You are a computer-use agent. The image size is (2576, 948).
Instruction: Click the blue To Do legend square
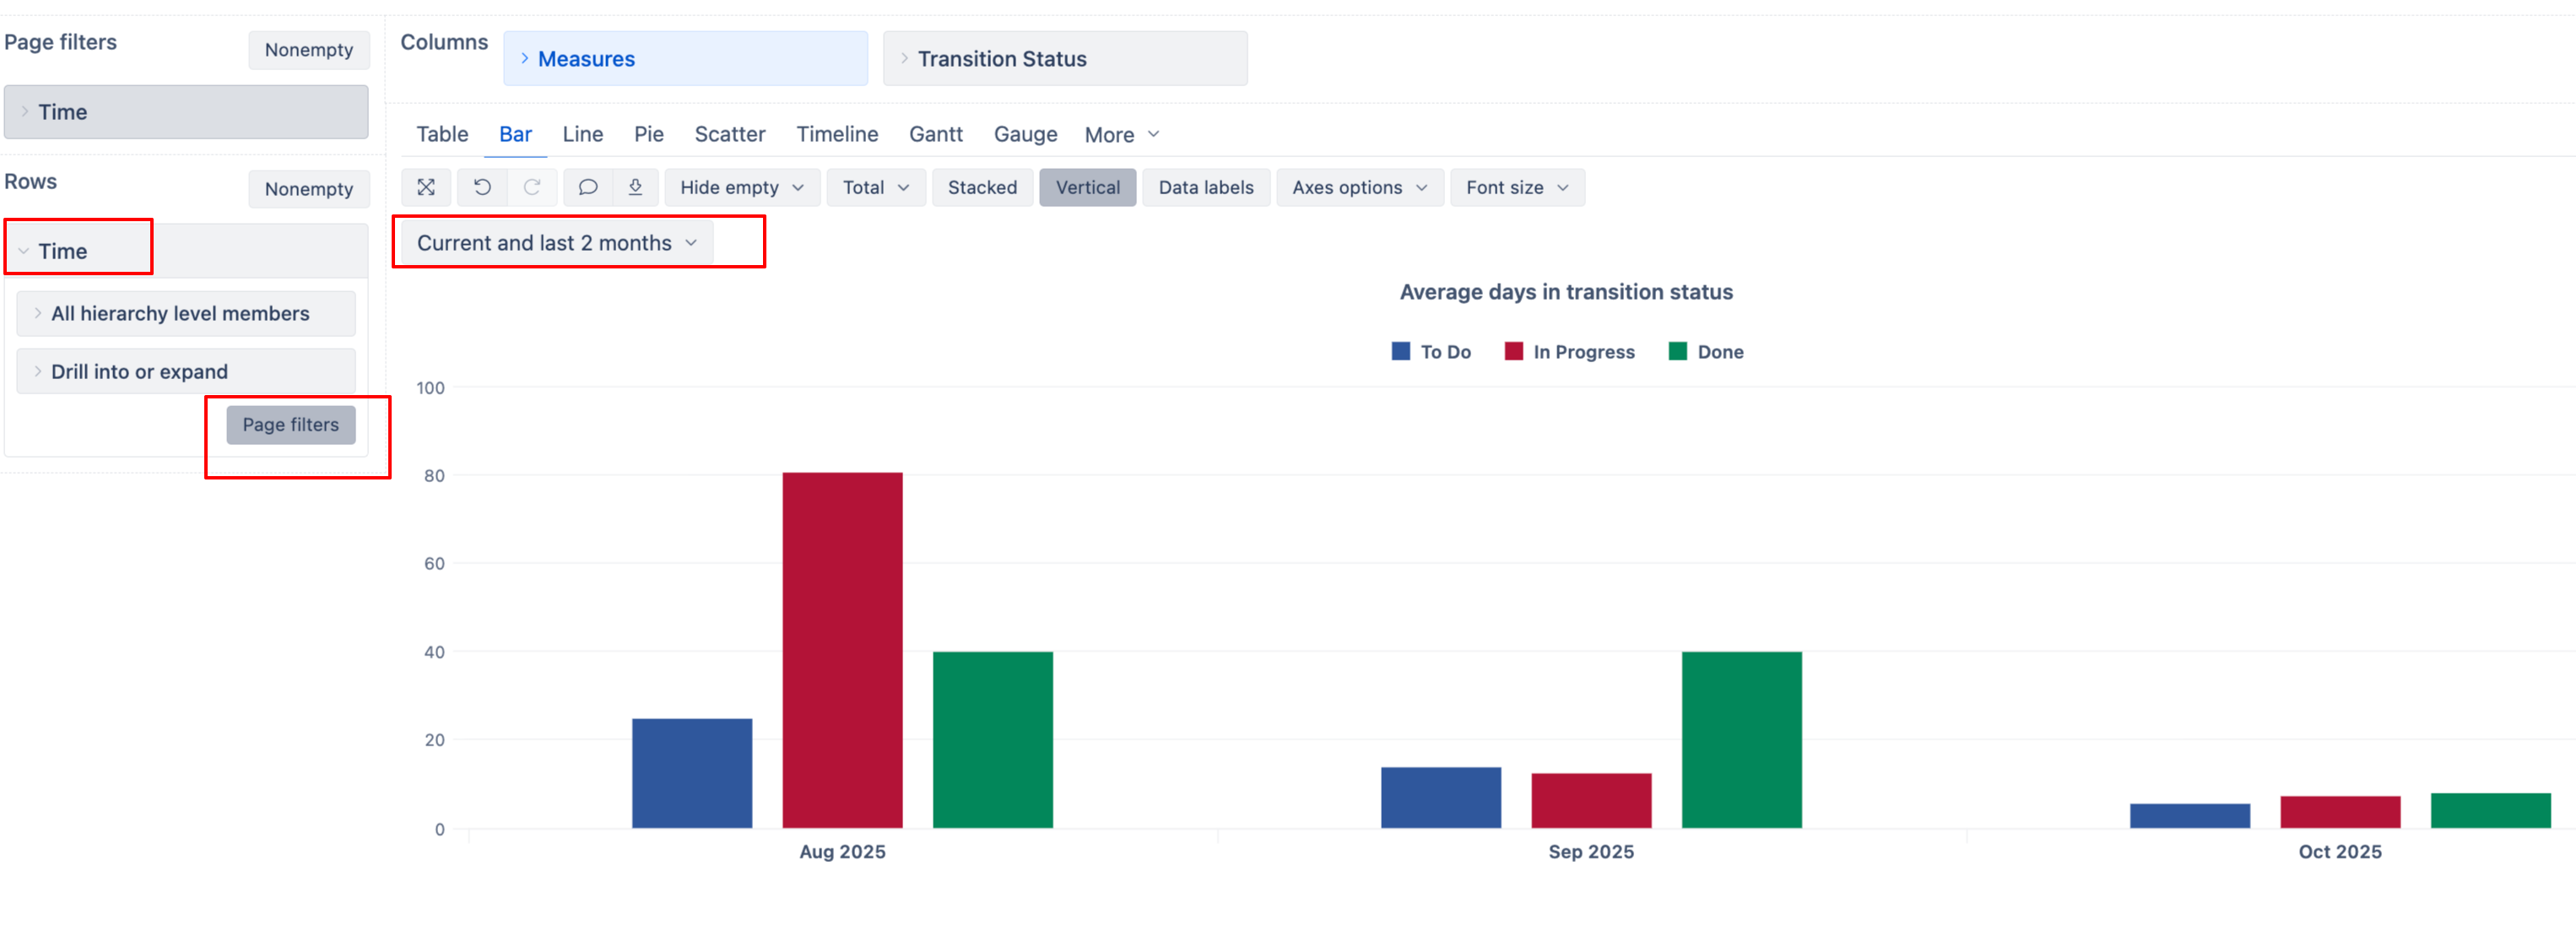(x=1400, y=351)
